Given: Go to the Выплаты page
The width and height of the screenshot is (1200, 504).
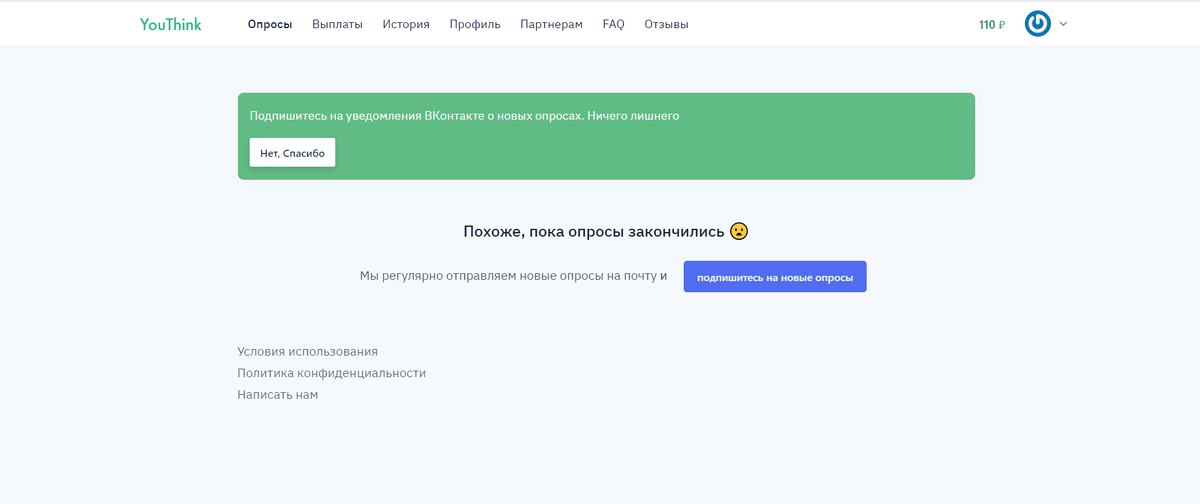Looking at the screenshot, I should click(x=337, y=24).
